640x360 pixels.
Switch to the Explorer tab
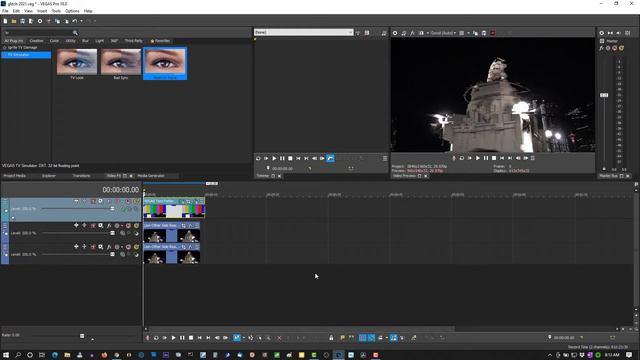tap(49, 176)
